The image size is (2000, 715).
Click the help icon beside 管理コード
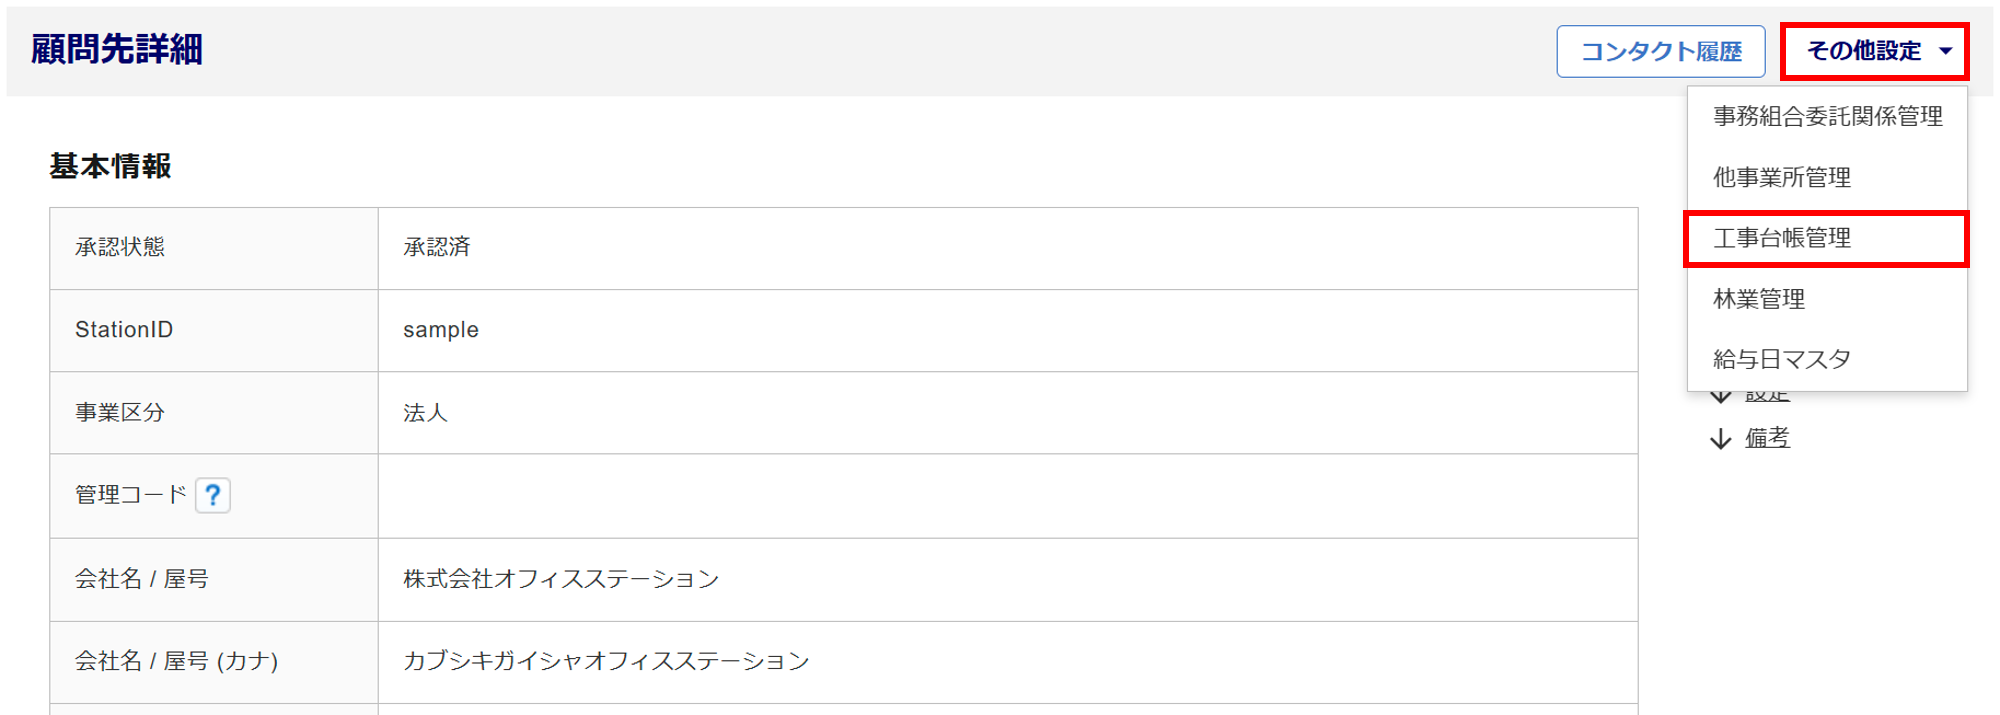point(212,495)
